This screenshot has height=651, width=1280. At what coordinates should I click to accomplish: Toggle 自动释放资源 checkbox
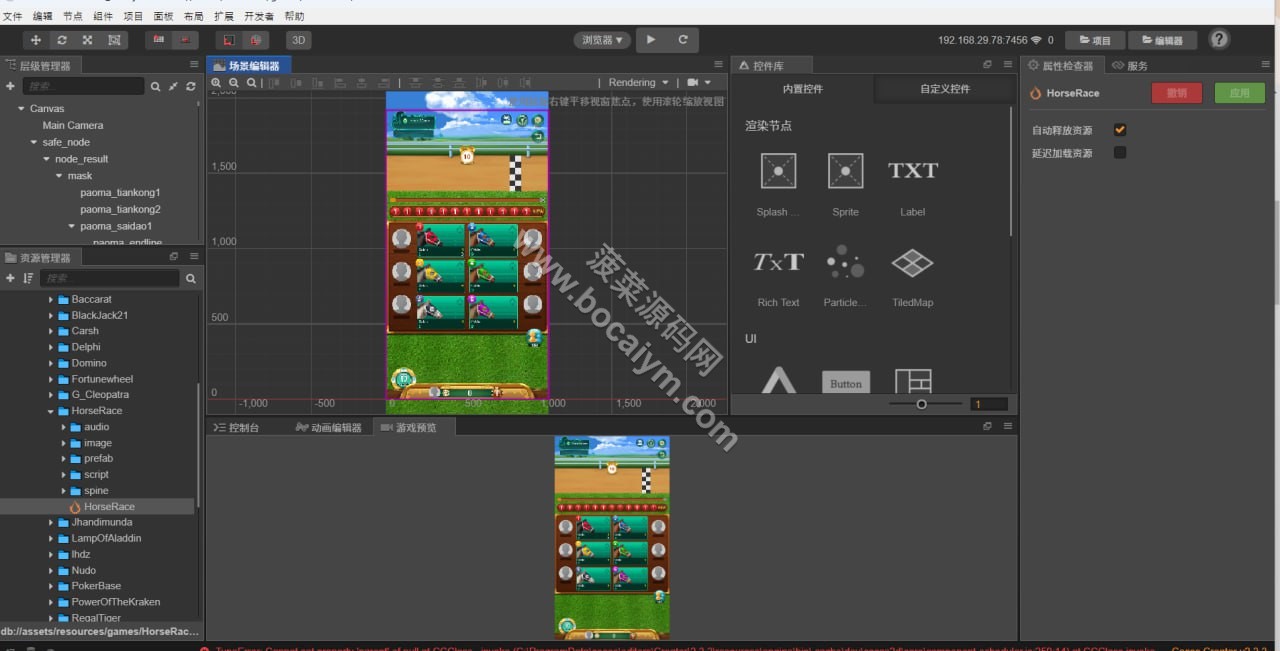click(x=1120, y=130)
